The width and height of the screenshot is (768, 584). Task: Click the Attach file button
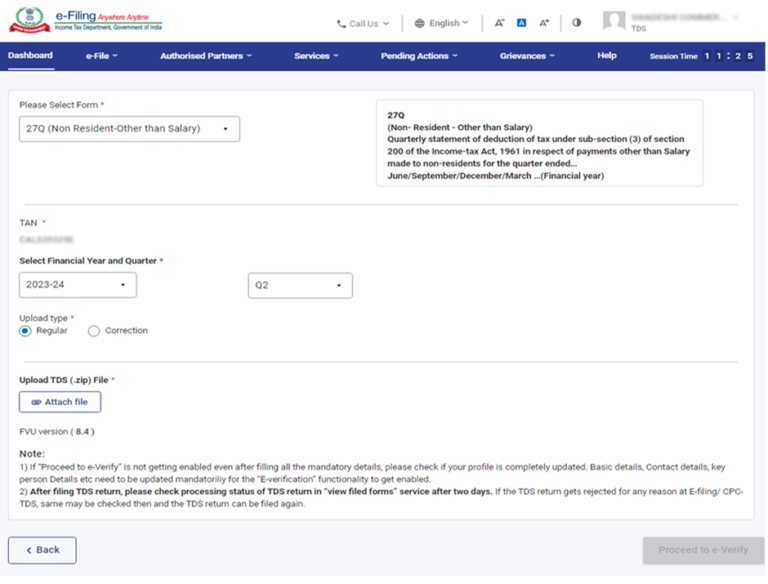click(x=60, y=402)
